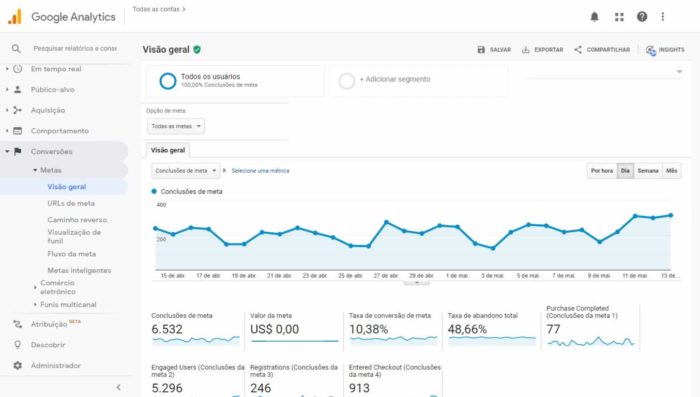Click the Salvar floppy disk icon
Viewport: 700px width, 397px height.
(x=481, y=50)
